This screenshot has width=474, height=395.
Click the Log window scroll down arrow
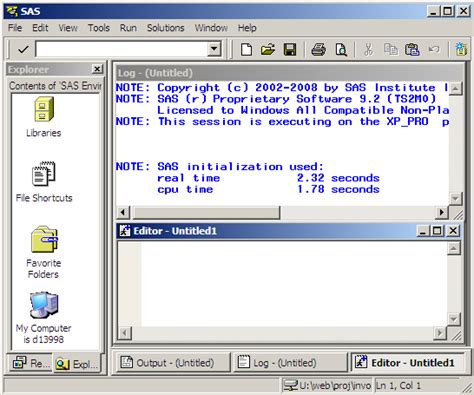[455, 199]
